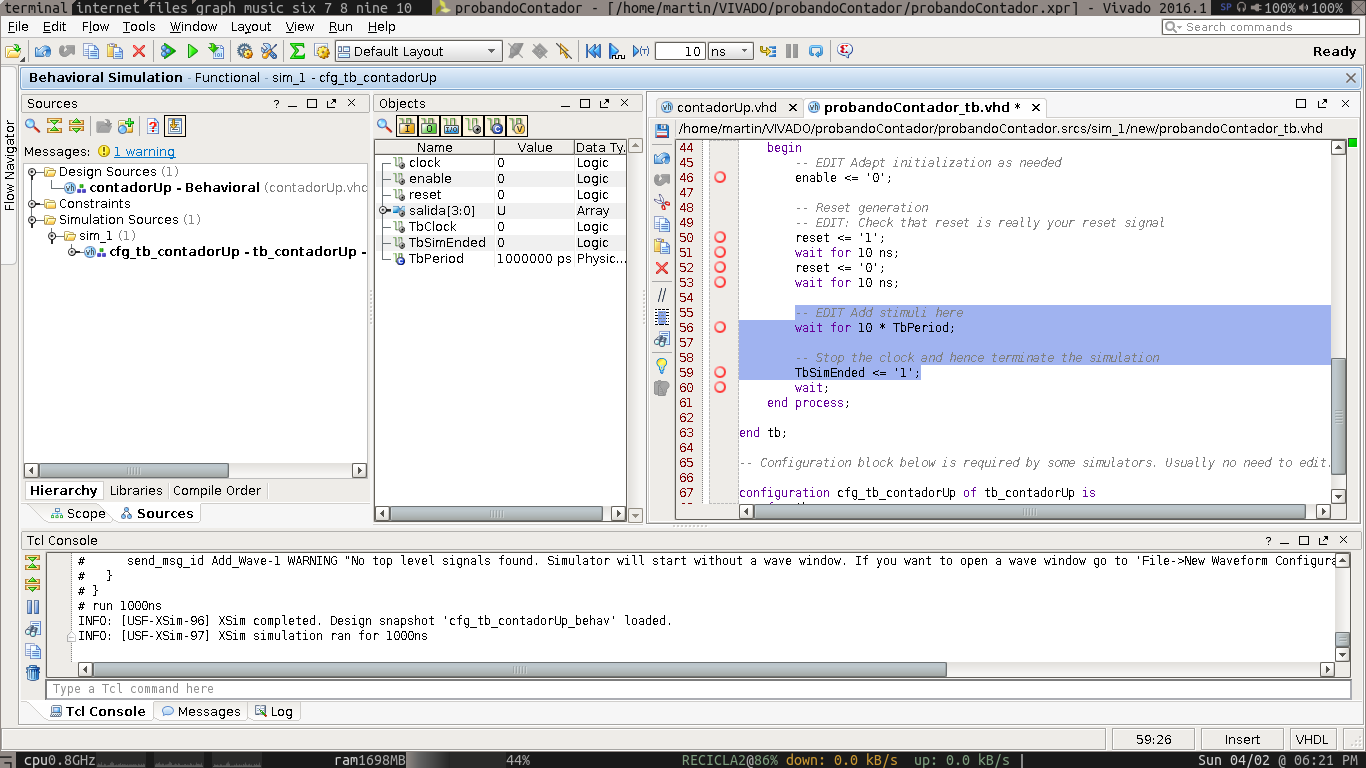1366x768 pixels.
Task: Click the Tcl command input field
Action: [690, 689]
